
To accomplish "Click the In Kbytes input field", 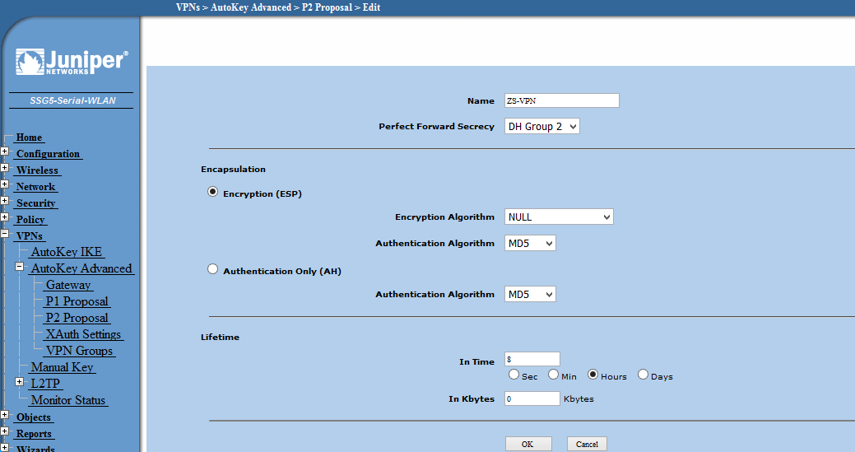I will 531,399.
